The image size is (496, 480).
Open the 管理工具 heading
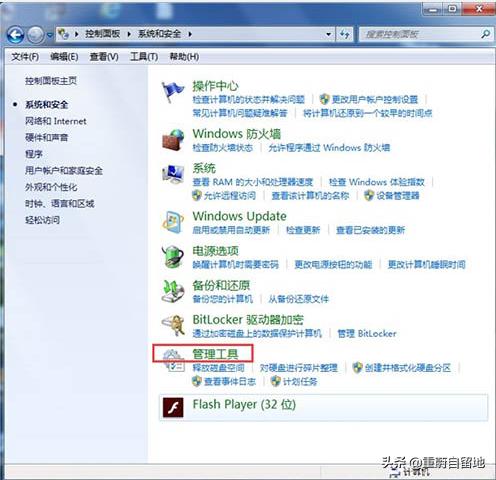215,354
